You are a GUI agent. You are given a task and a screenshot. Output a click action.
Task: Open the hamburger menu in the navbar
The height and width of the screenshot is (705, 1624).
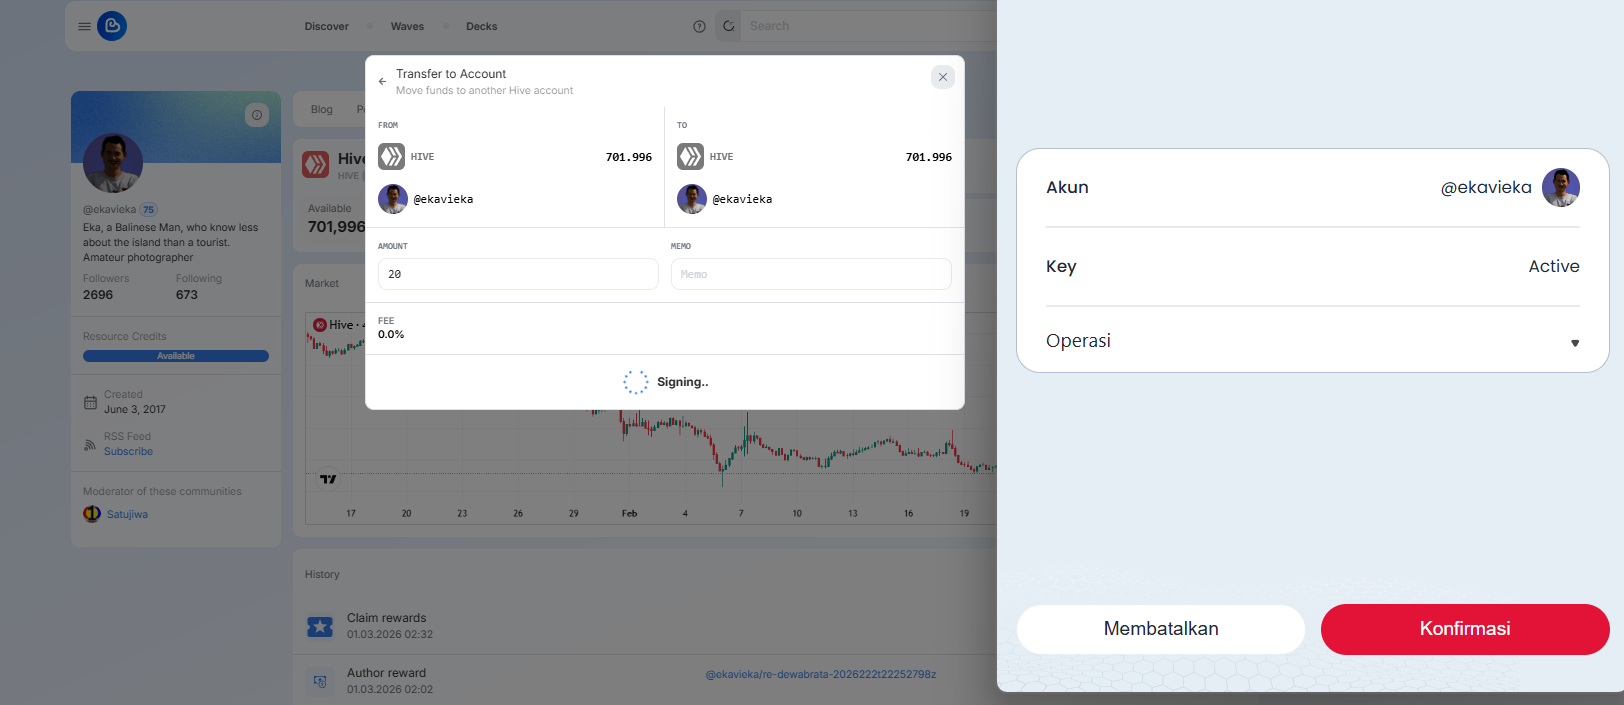pyautogui.click(x=84, y=27)
